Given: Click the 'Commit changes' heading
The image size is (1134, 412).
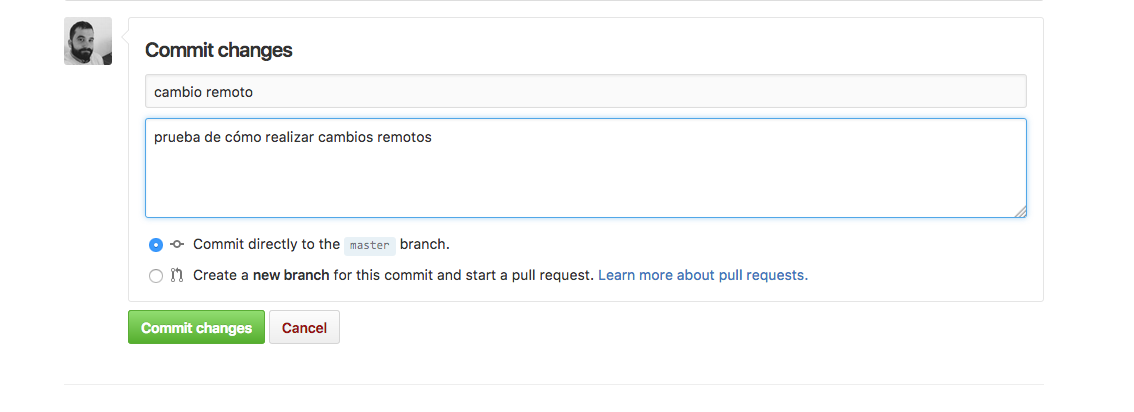Looking at the screenshot, I should (x=219, y=50).
